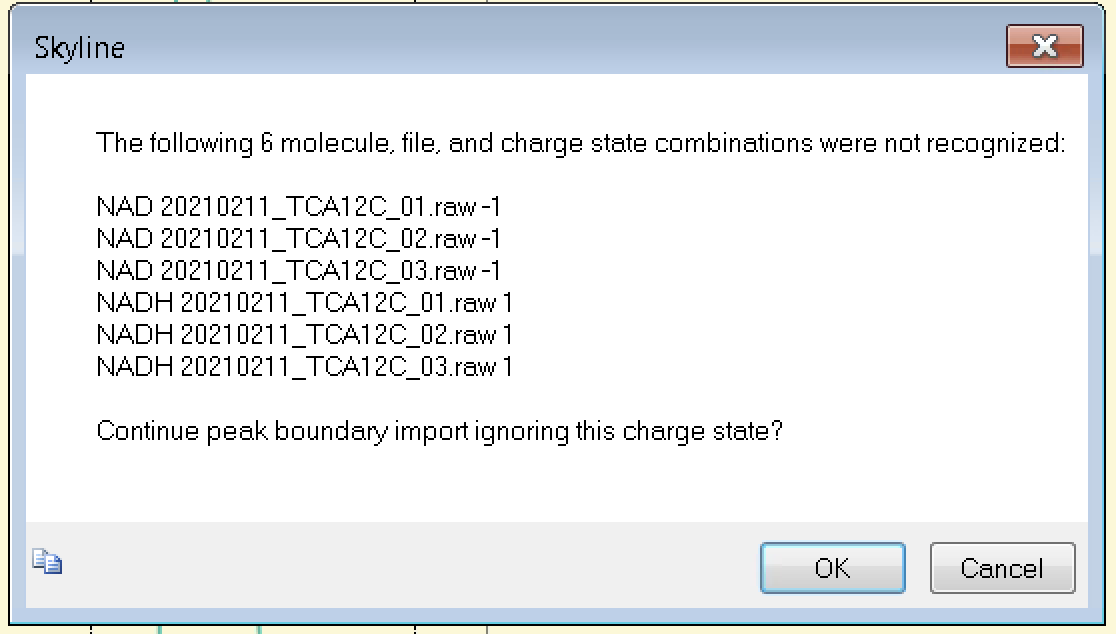Click the OK button
This screenshot has height=634, width=1116.
[x=832, y=568]
